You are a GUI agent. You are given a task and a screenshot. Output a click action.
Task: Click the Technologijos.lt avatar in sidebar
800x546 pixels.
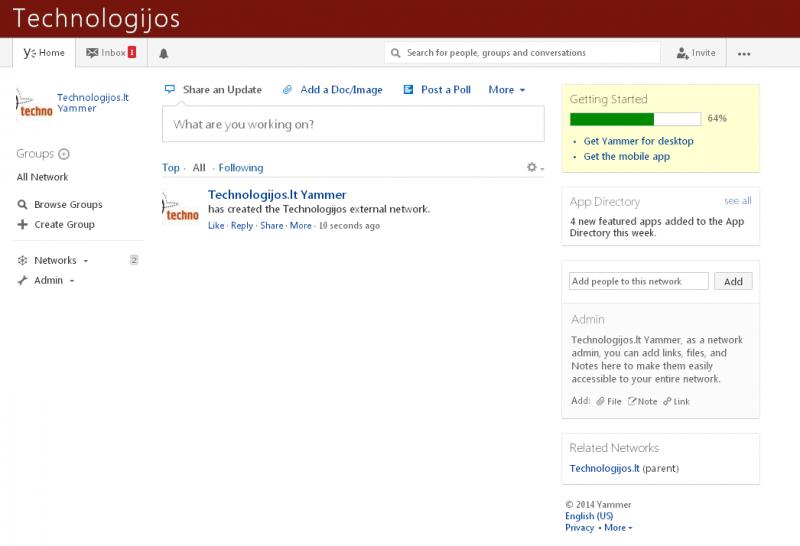click(x=34, y=103)
